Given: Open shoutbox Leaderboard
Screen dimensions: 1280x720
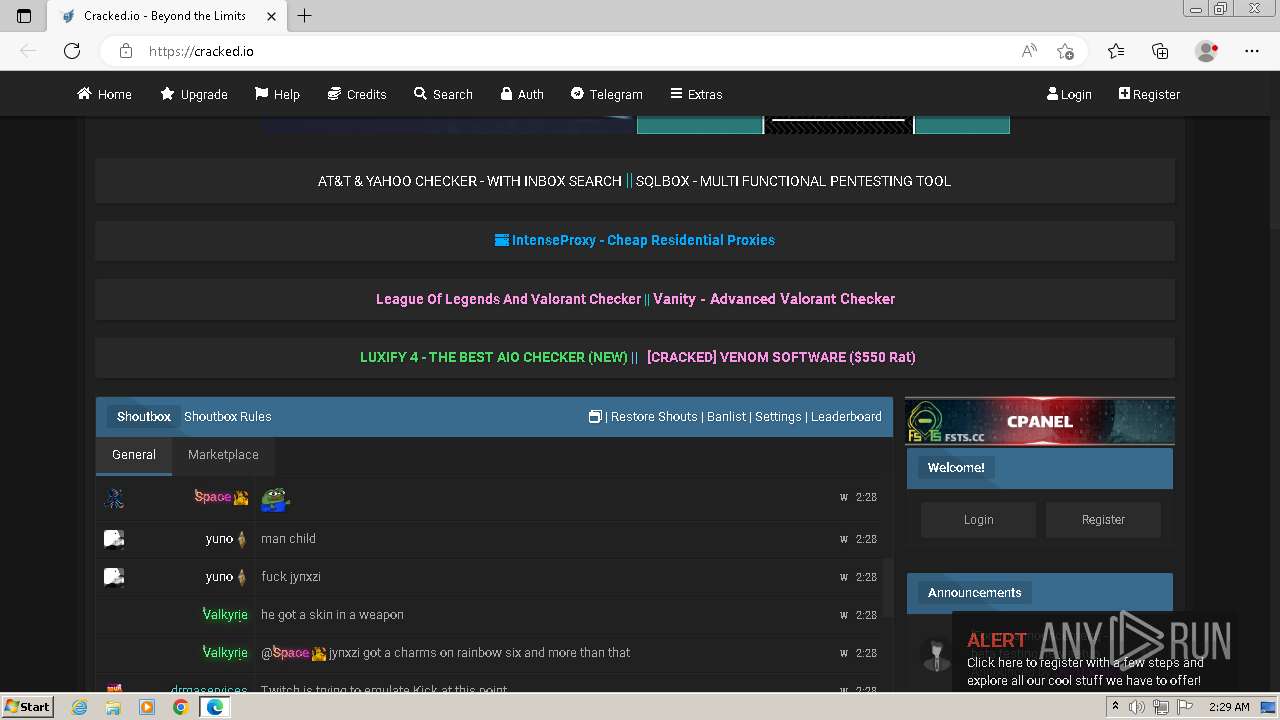Looking at the screenshot, I should tap(846, 416).
